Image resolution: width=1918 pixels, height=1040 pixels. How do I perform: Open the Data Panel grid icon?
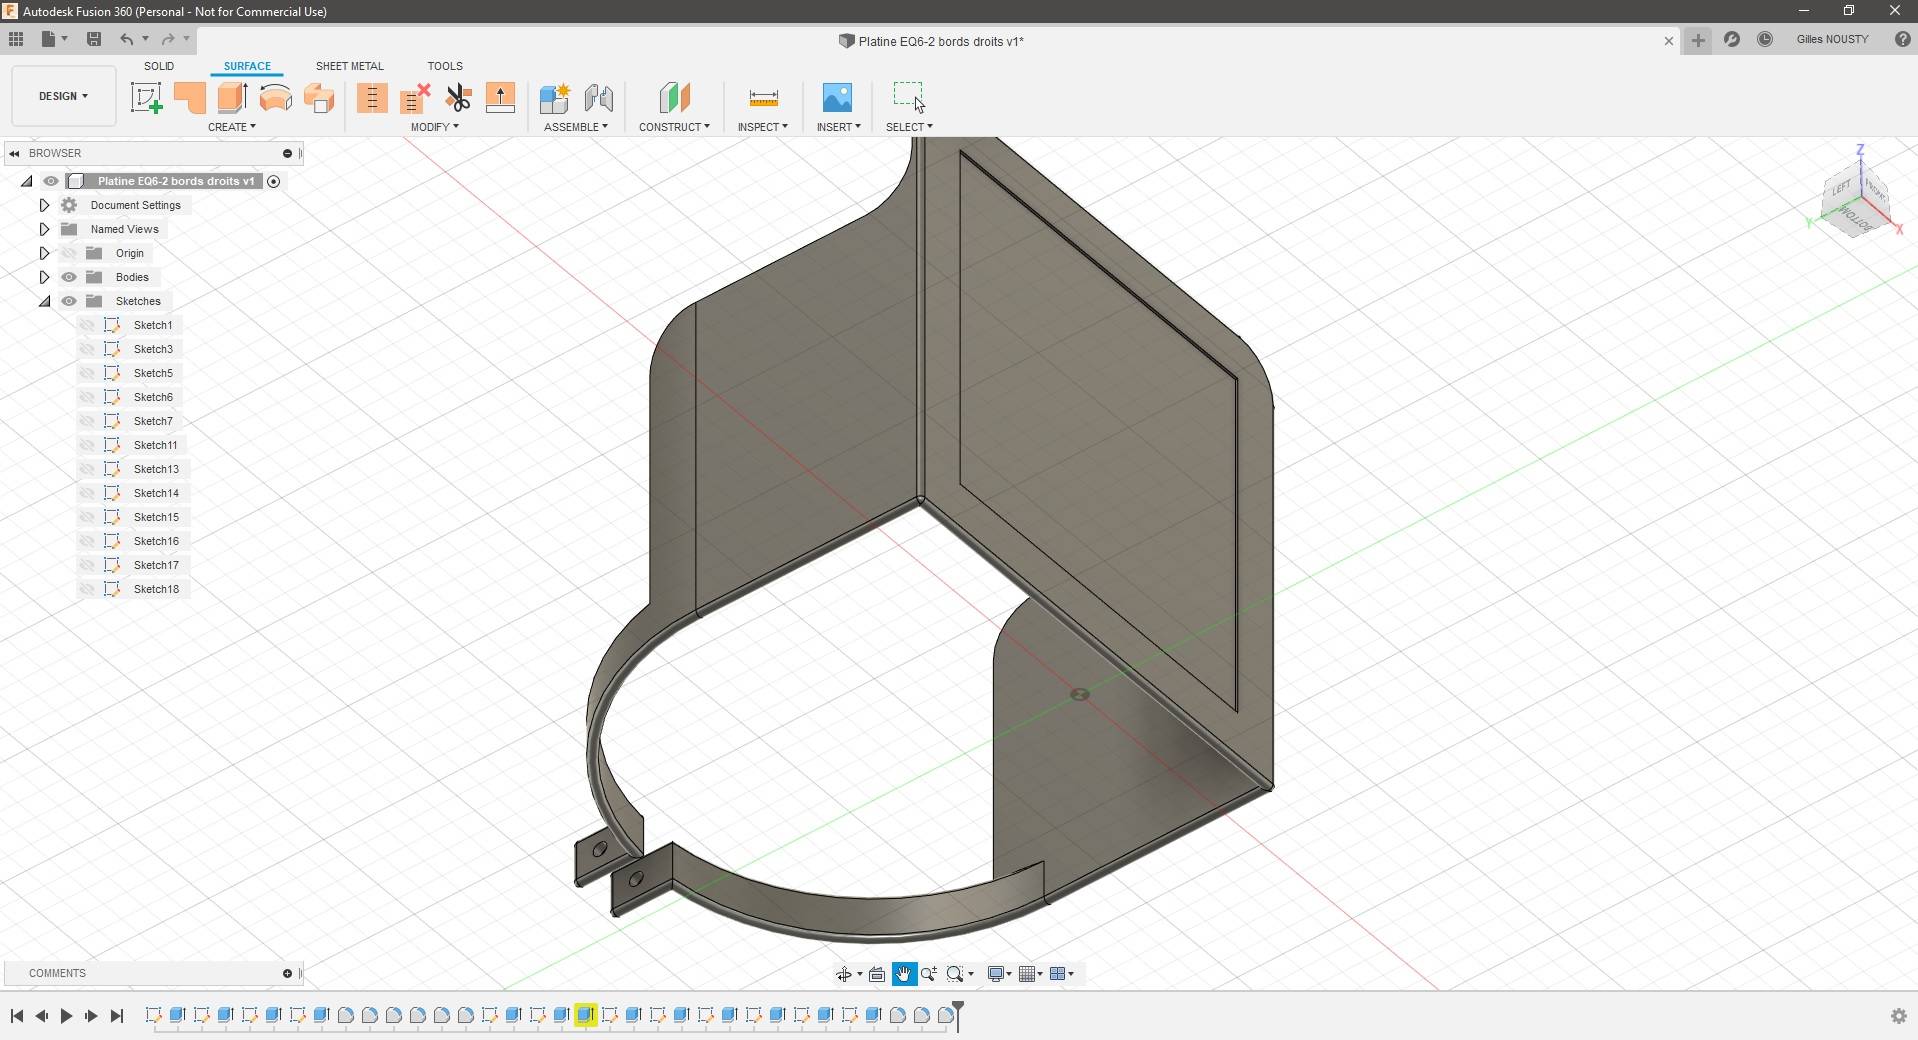pyautogui.click(x=16, y=39)
